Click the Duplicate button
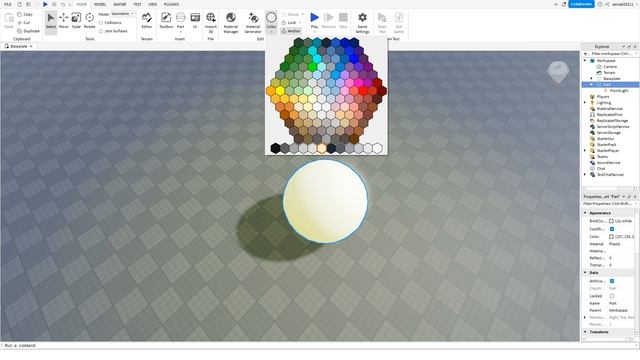 pos(29,31)
